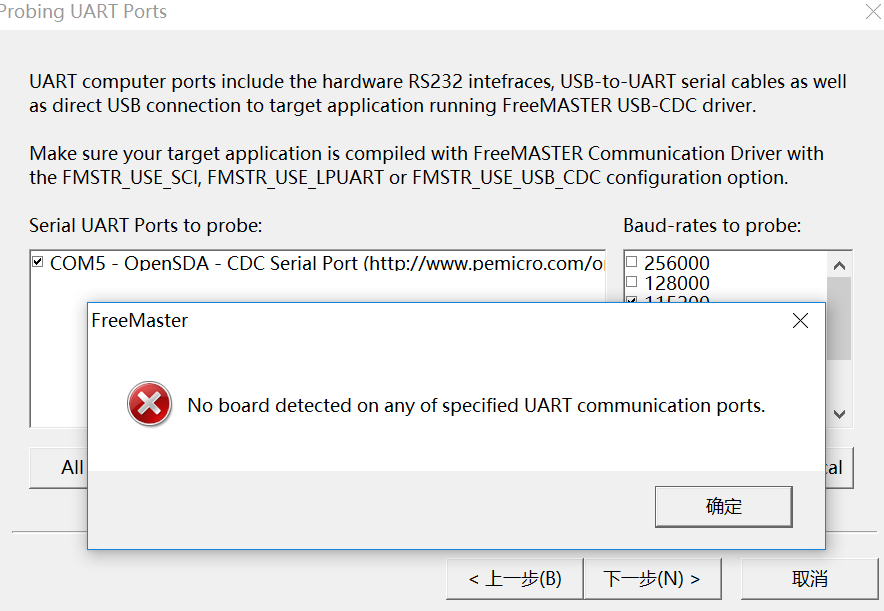Click the baud-rates list scrollbar thumb
This screenshot has width=884, height=611.
pyautogui.click(x=839, y=320)
